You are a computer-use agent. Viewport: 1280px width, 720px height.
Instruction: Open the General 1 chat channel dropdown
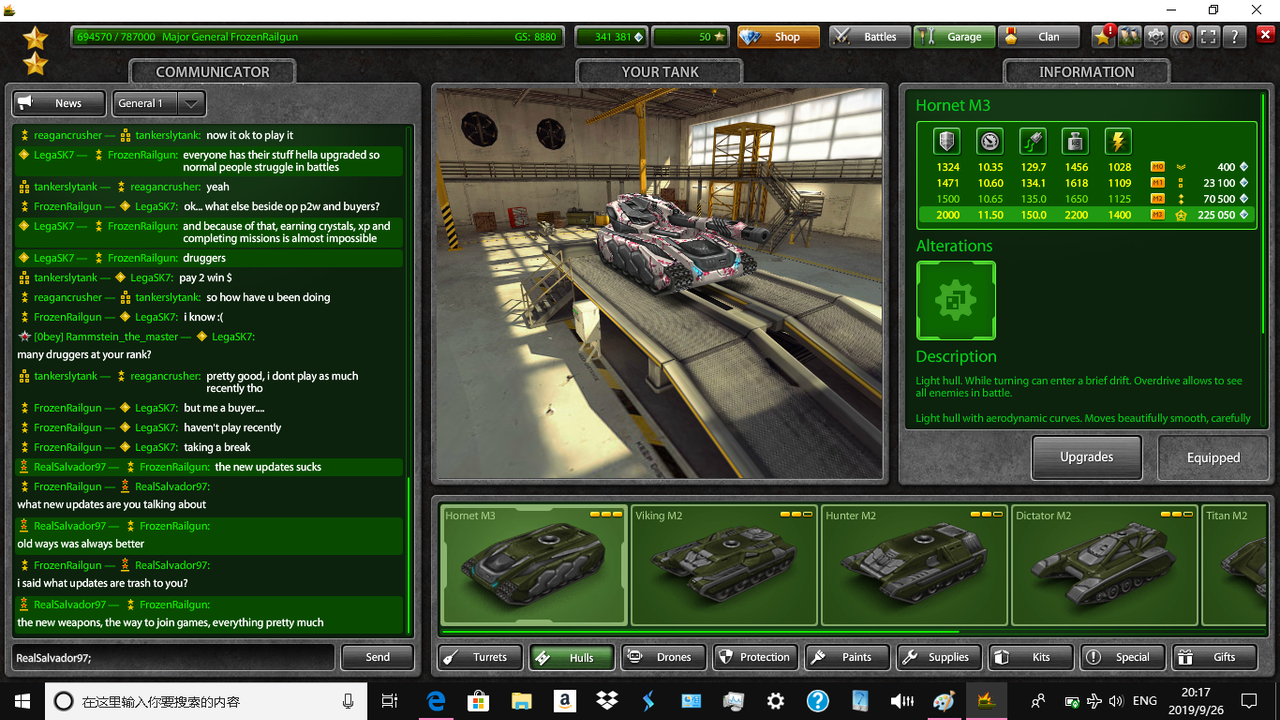click(x=158, y=103)
